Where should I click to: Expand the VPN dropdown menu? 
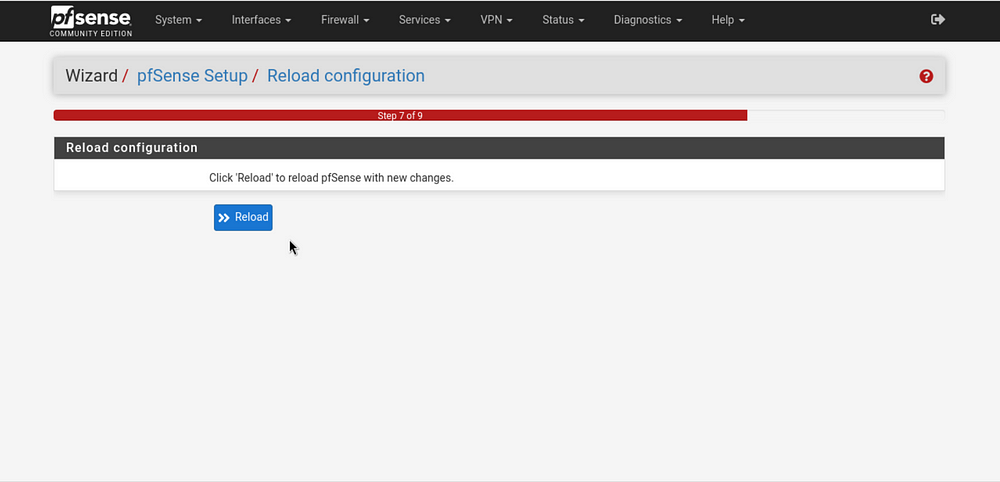pyautogui.click(x=496, y=20)
